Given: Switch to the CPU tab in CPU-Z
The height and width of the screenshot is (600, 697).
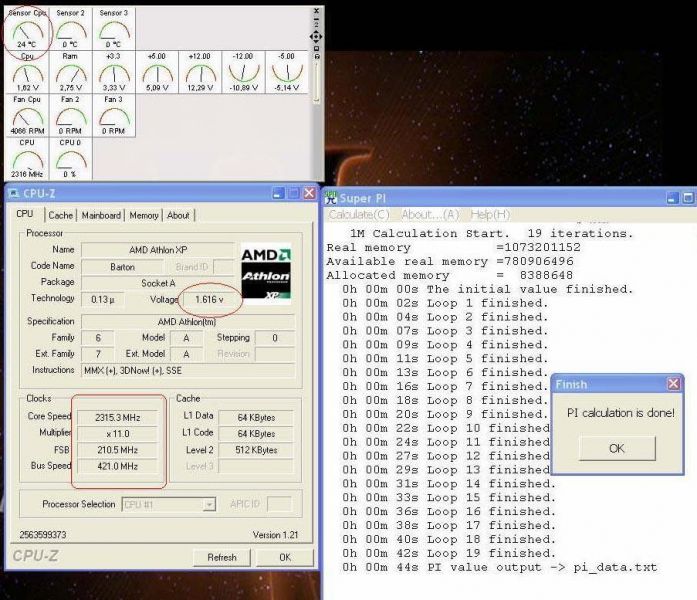Looking at the screenshot, I should click(x=25, y=214).
